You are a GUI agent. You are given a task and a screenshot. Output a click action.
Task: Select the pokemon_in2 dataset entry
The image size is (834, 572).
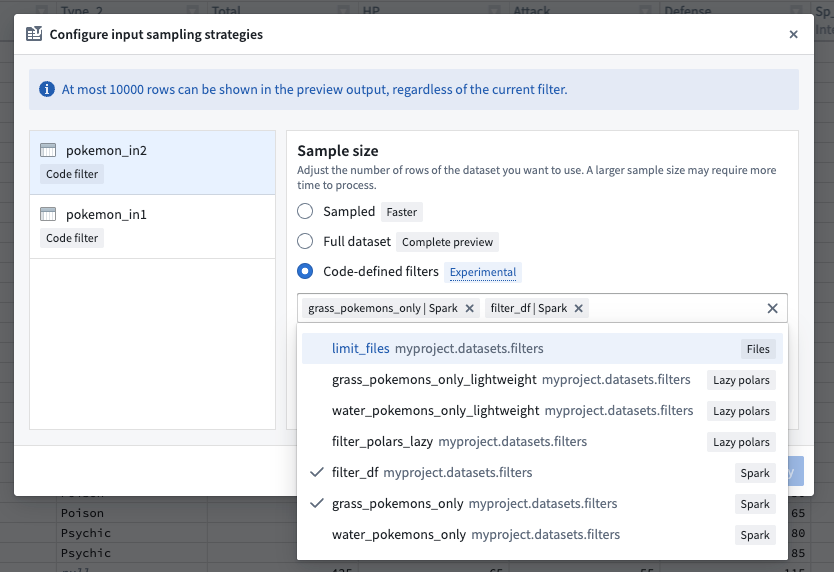coord(153,162)
